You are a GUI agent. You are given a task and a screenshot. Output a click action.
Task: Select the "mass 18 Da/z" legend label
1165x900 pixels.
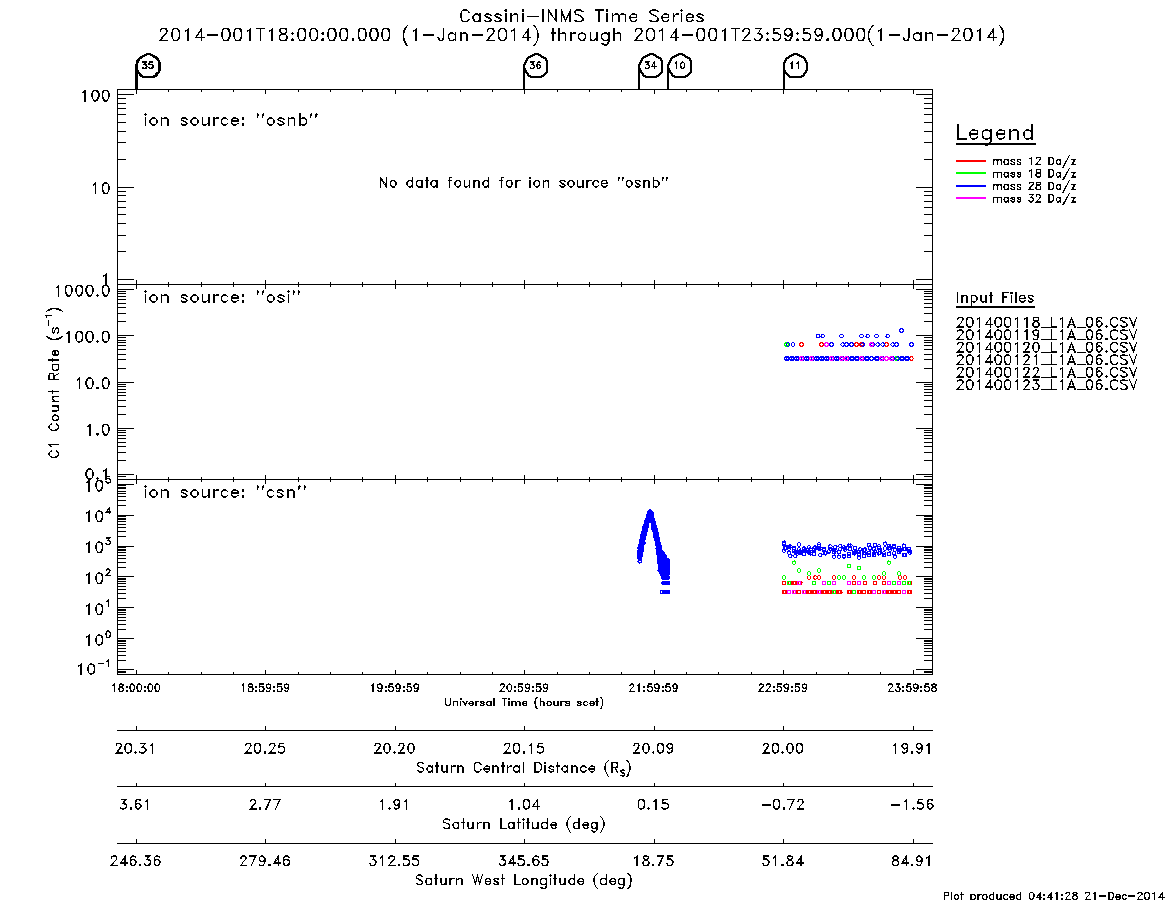pos(1033,174)
